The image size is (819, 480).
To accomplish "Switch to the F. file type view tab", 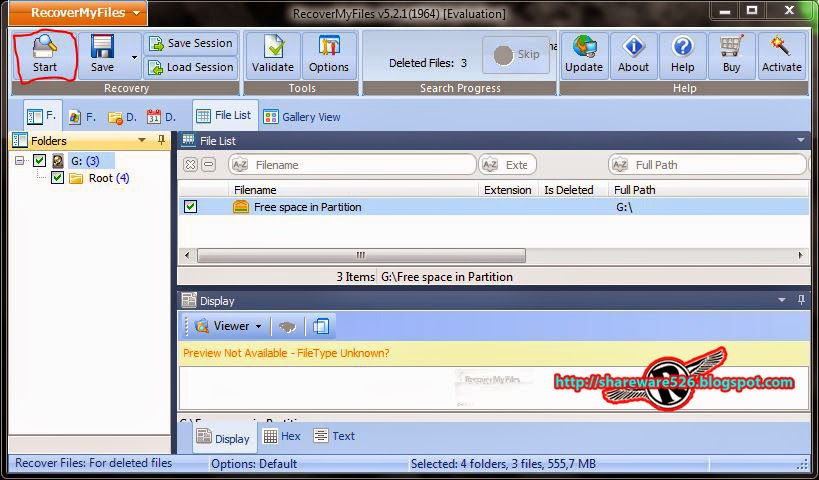I will click(x=83, y=118).
